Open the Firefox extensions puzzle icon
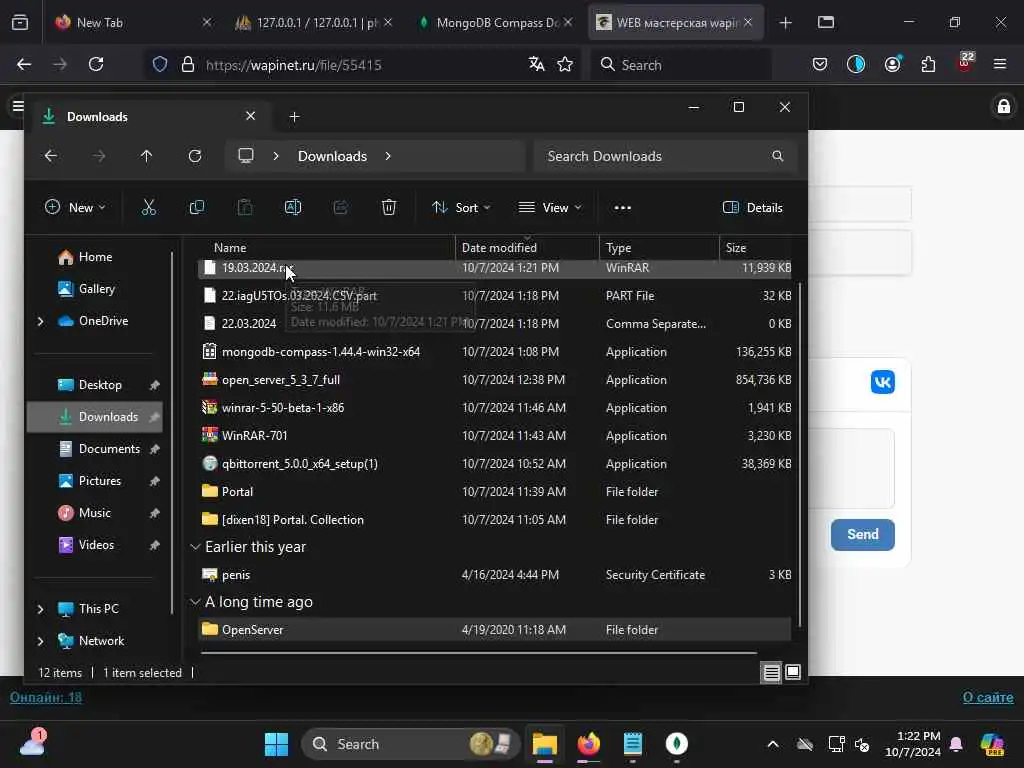The height and width of the screenshot is (768, 1024). 928,64
